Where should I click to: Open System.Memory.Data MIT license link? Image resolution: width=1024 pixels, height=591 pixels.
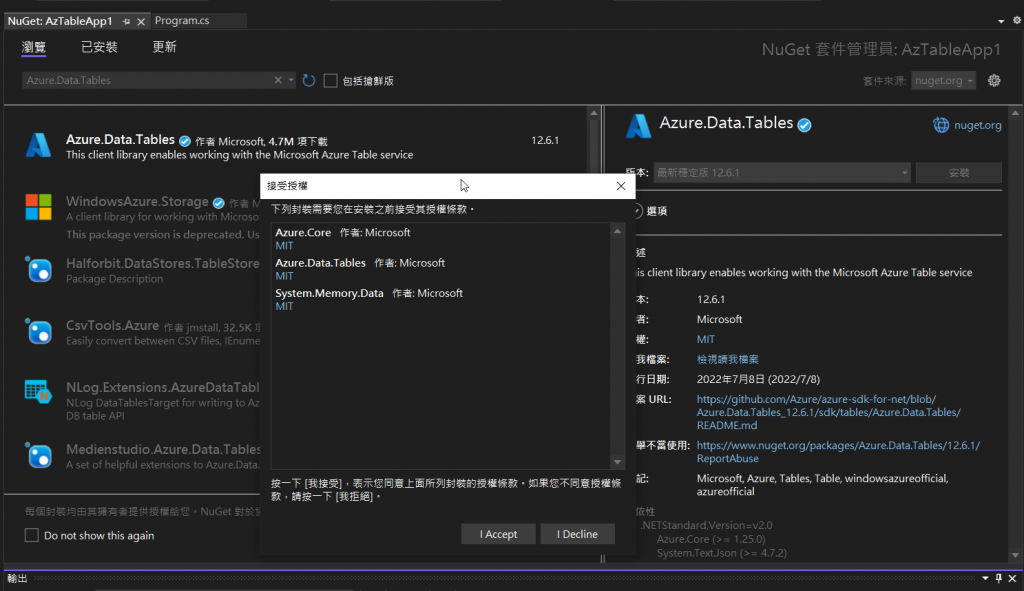click(284, 306)
